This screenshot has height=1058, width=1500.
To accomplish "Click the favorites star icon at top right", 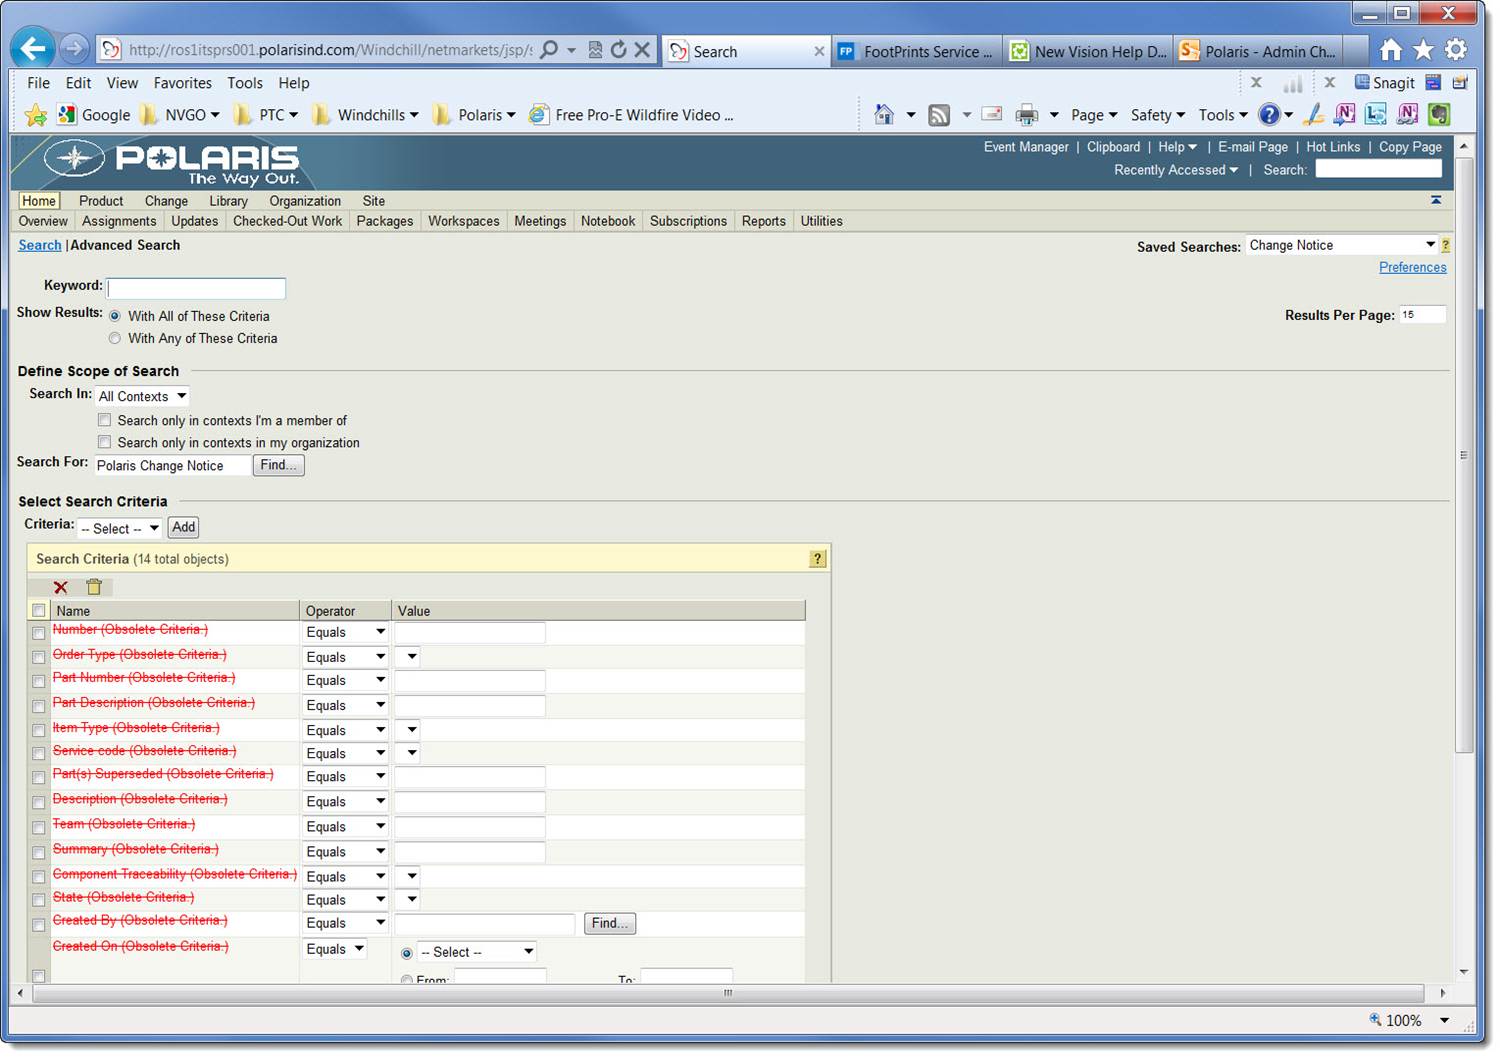I will [1423, 50].
